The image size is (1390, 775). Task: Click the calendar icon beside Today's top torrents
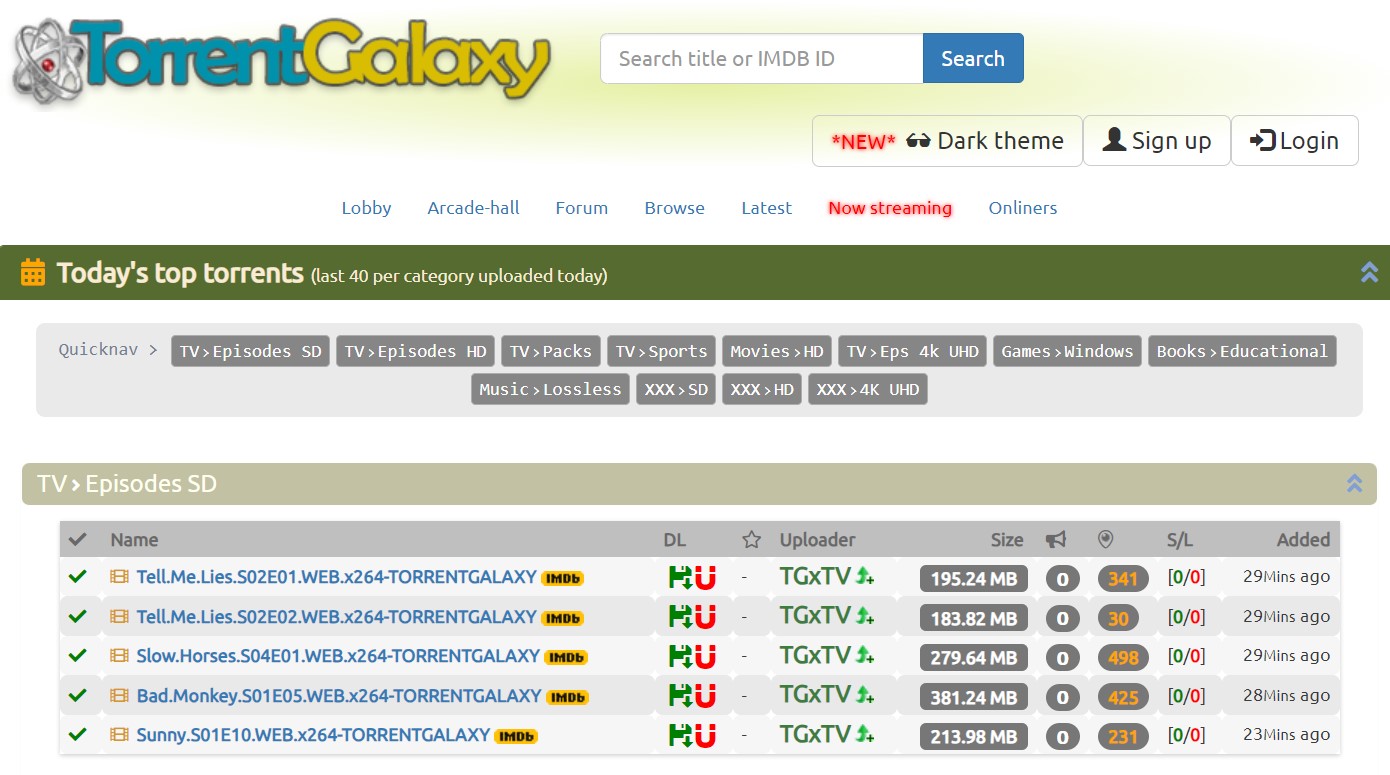coord(33,273)
